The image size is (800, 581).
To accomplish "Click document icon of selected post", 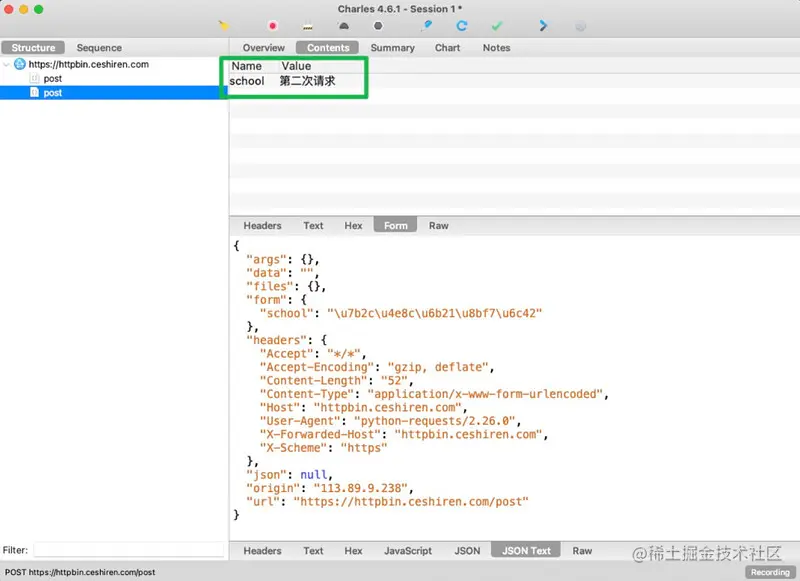I will tap(34, 92).
